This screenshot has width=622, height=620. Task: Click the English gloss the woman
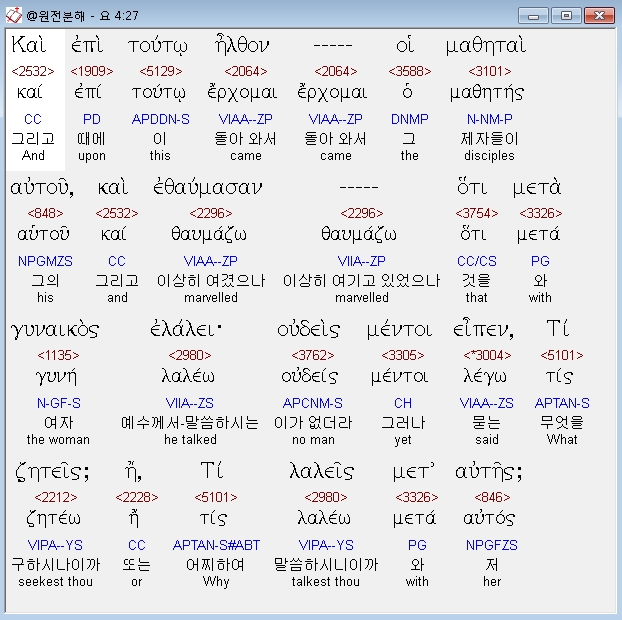[58, 440]
